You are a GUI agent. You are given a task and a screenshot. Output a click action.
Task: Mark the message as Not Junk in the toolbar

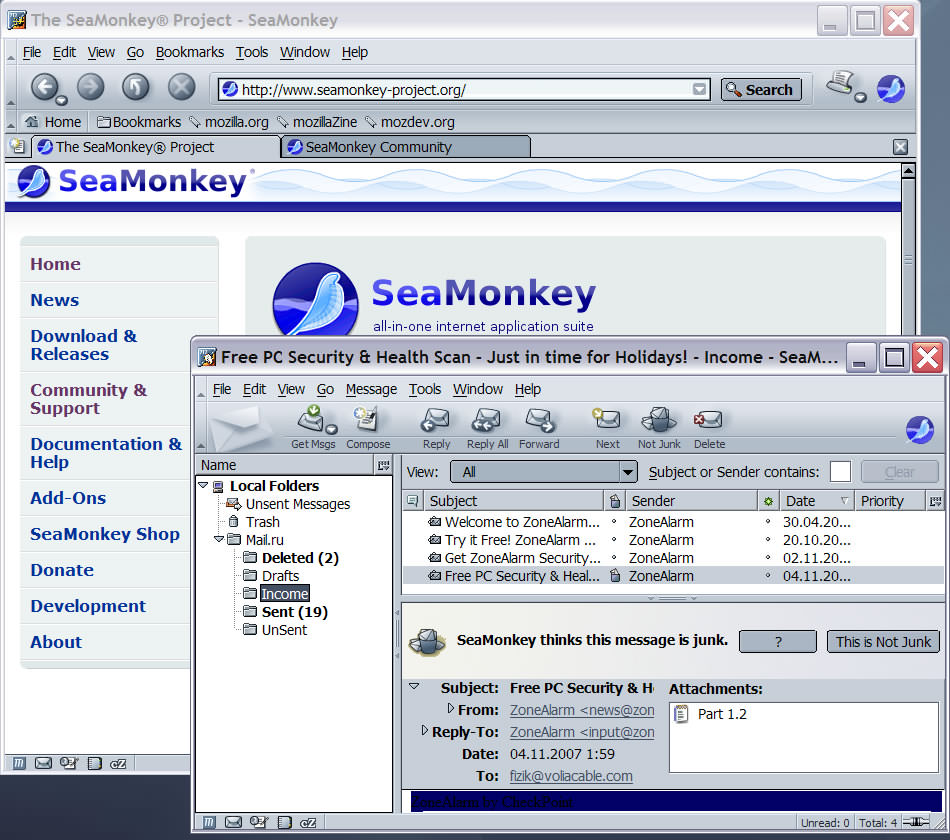(x=659, y=427)
